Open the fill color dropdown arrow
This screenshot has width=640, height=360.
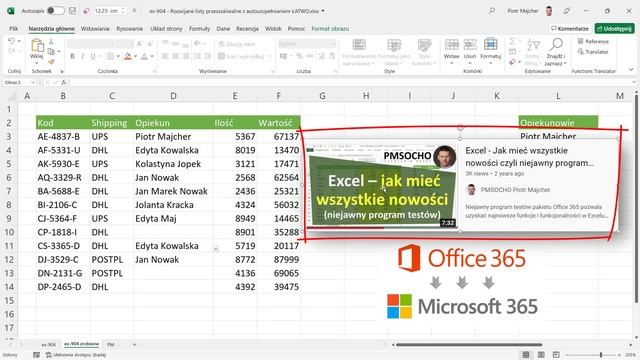click(x=136, y=56)
